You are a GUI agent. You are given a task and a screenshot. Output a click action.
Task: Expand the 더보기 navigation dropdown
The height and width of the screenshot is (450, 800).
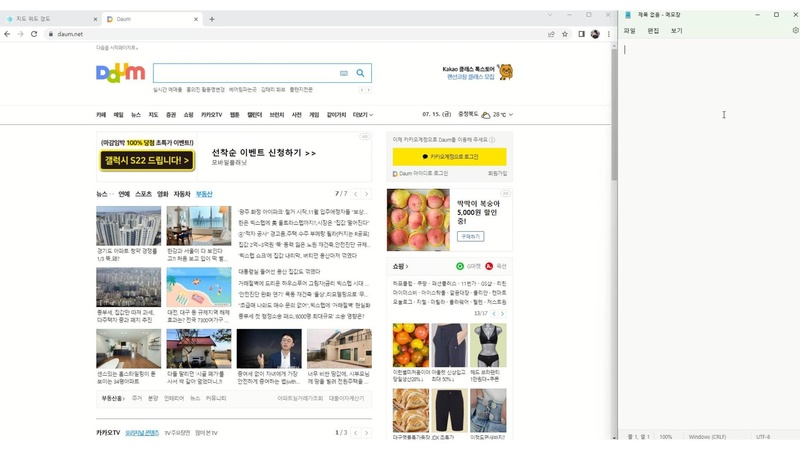coord(363,115)
